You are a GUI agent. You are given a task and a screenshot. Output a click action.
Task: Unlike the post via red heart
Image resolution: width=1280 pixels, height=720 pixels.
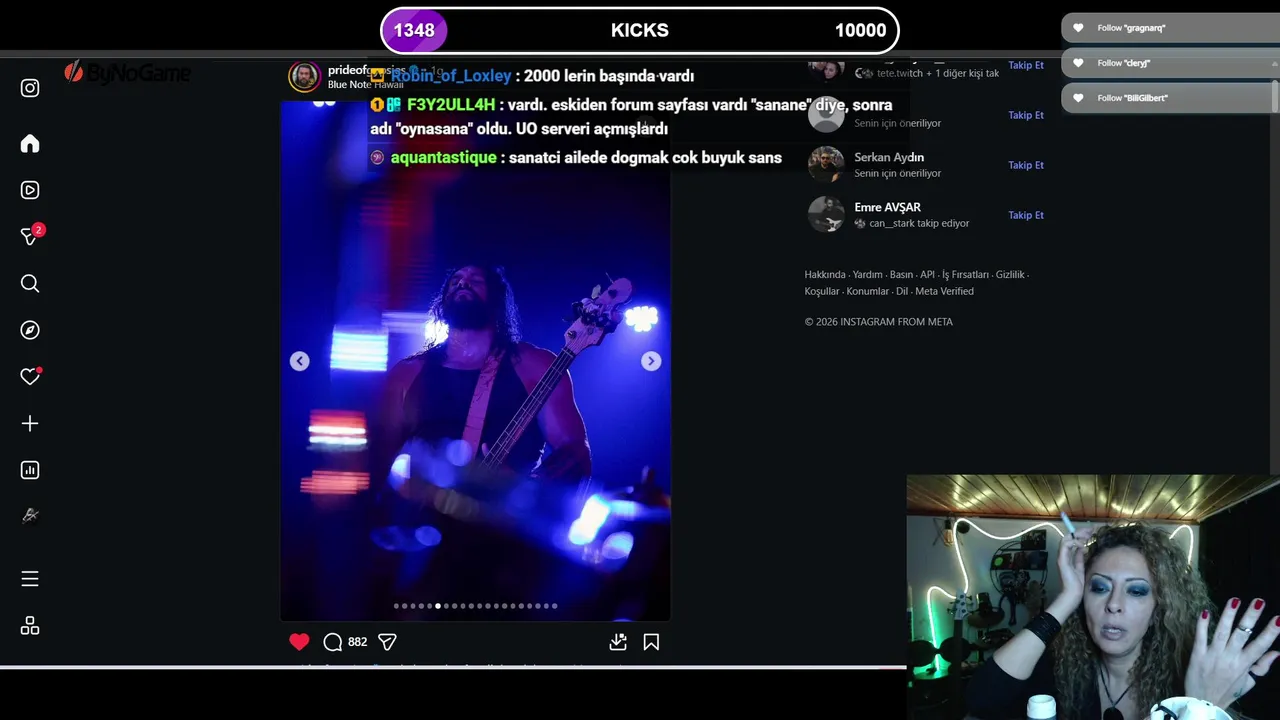[299, 642]
